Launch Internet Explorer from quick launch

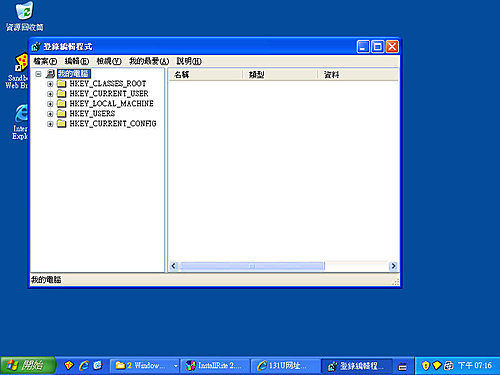(84, 365)
